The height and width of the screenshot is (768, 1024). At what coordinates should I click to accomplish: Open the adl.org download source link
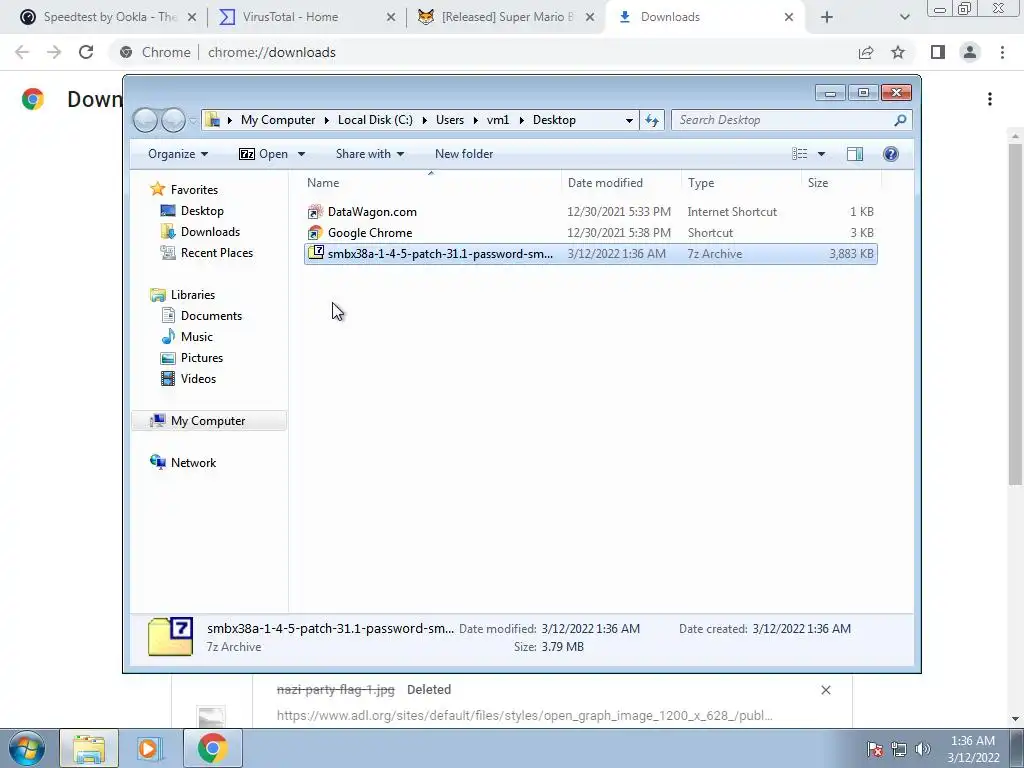point(524,716)
